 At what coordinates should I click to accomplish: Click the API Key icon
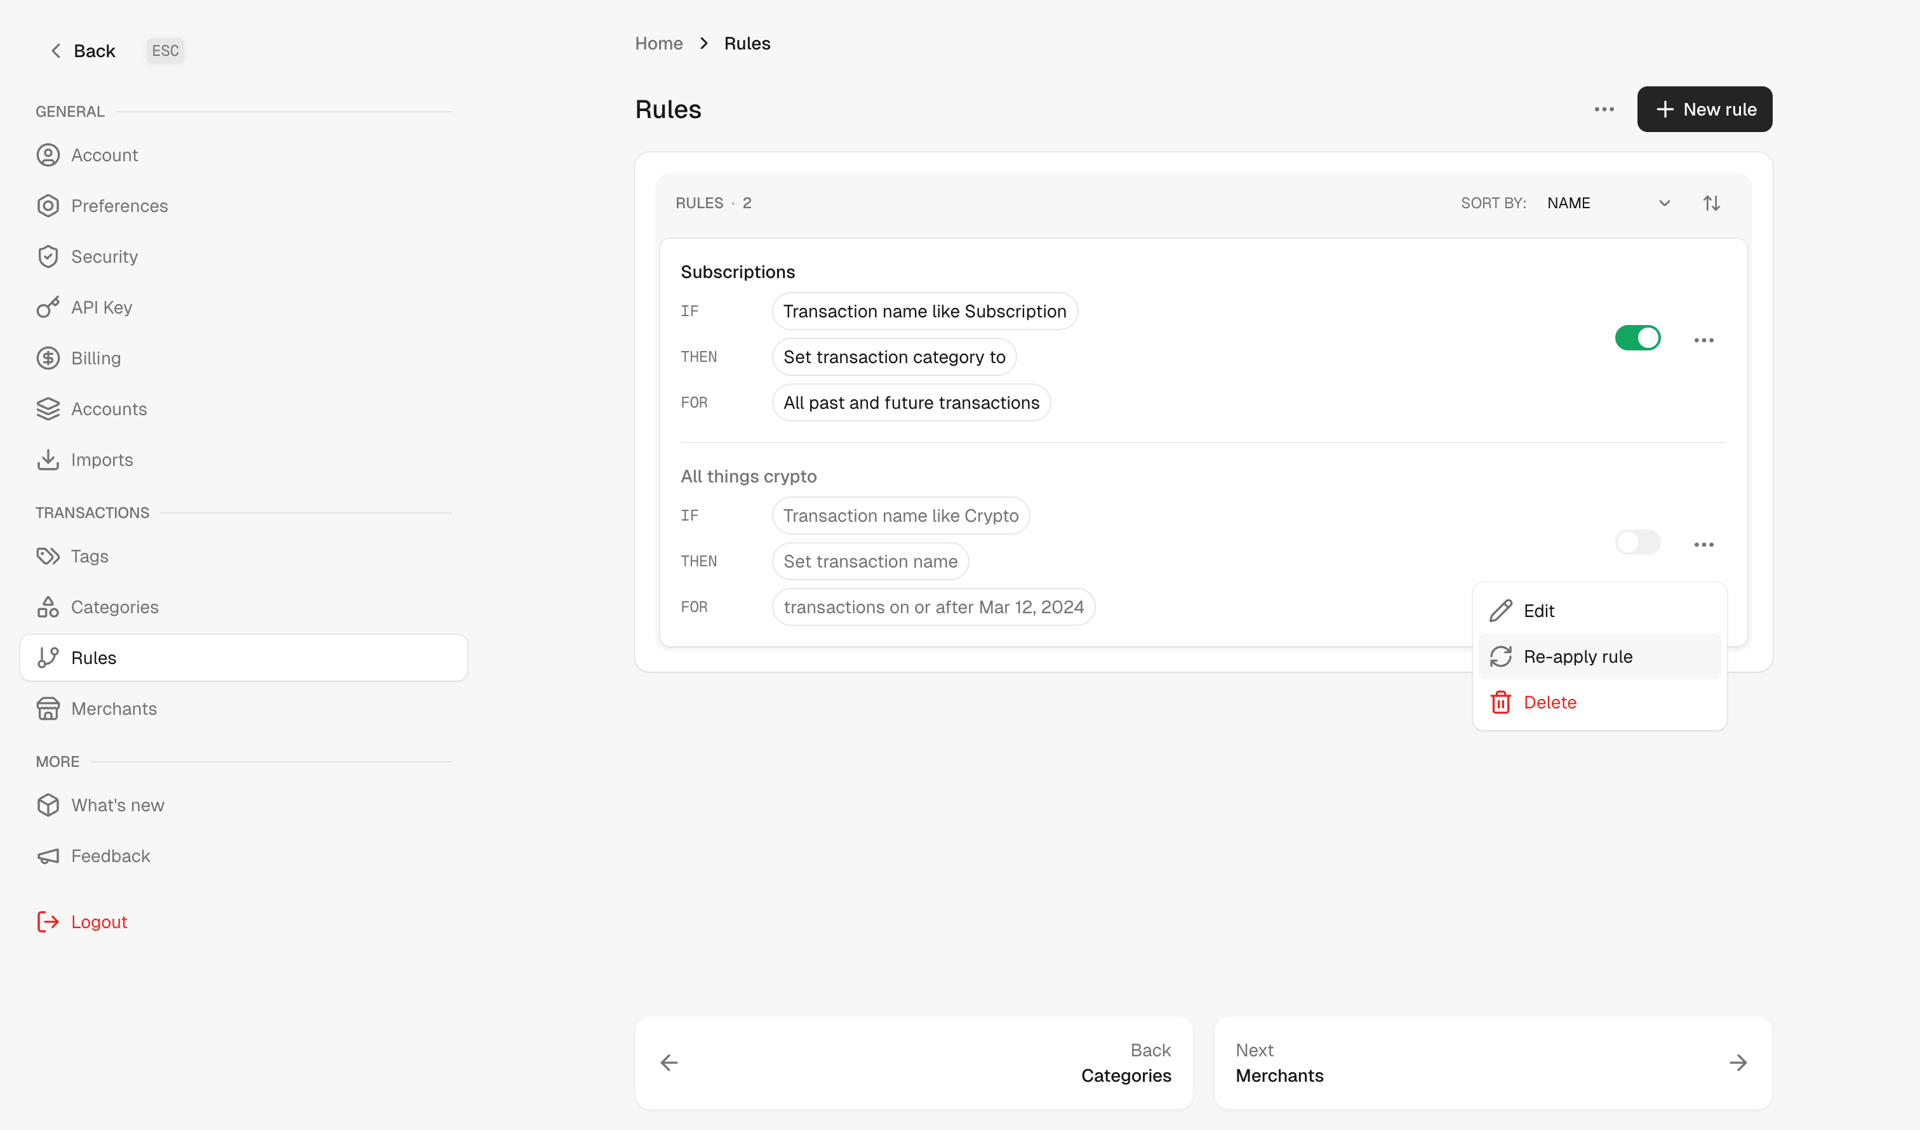tap(49, 307)
